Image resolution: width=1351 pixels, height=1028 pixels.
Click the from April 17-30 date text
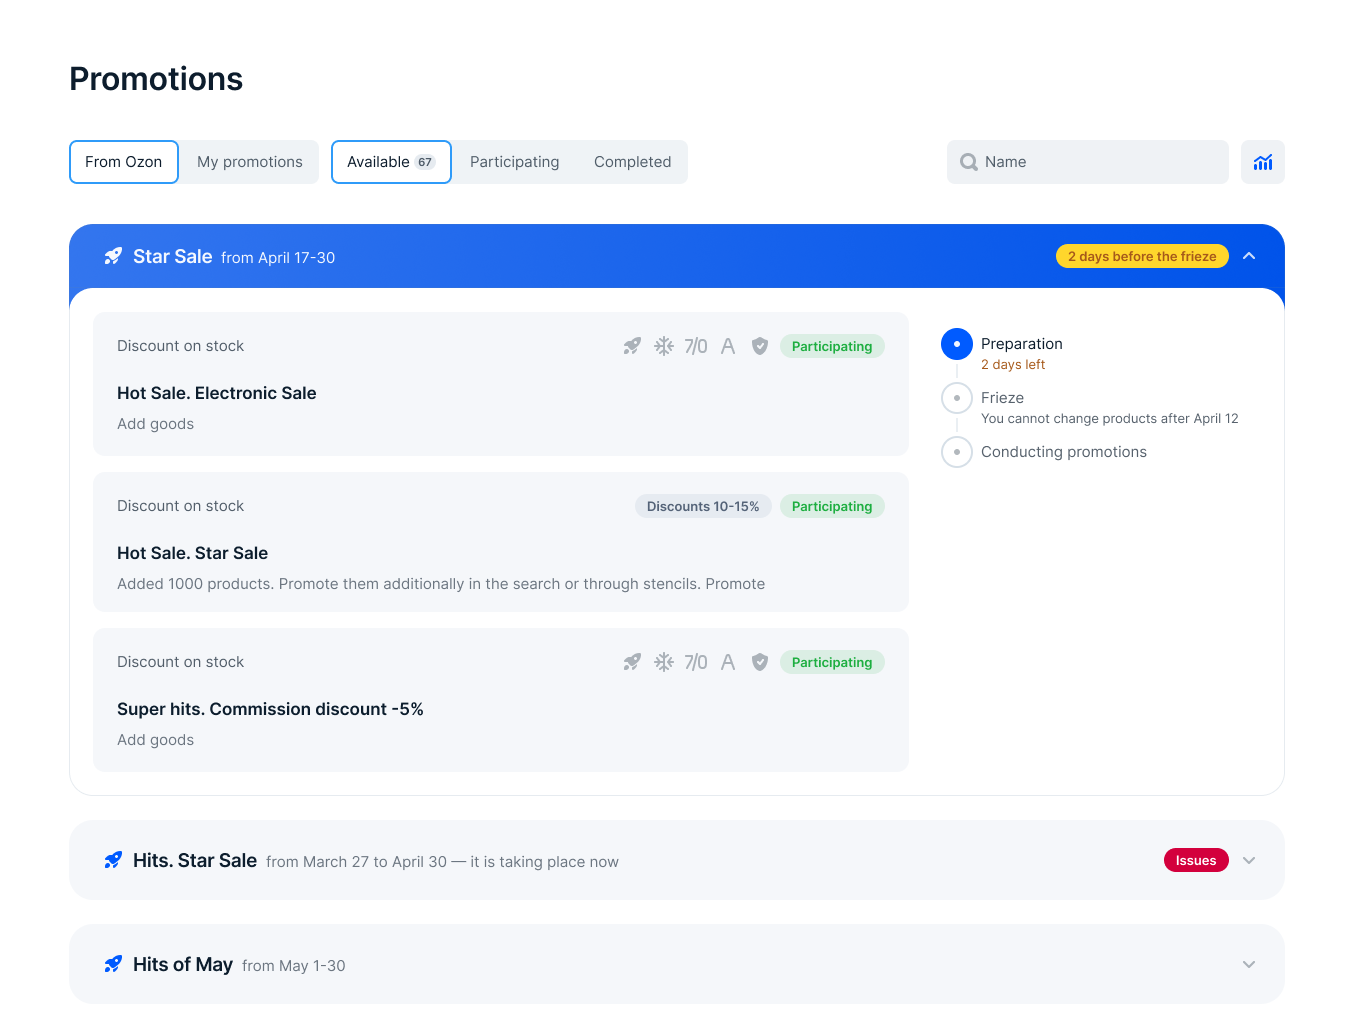point(278,258)
